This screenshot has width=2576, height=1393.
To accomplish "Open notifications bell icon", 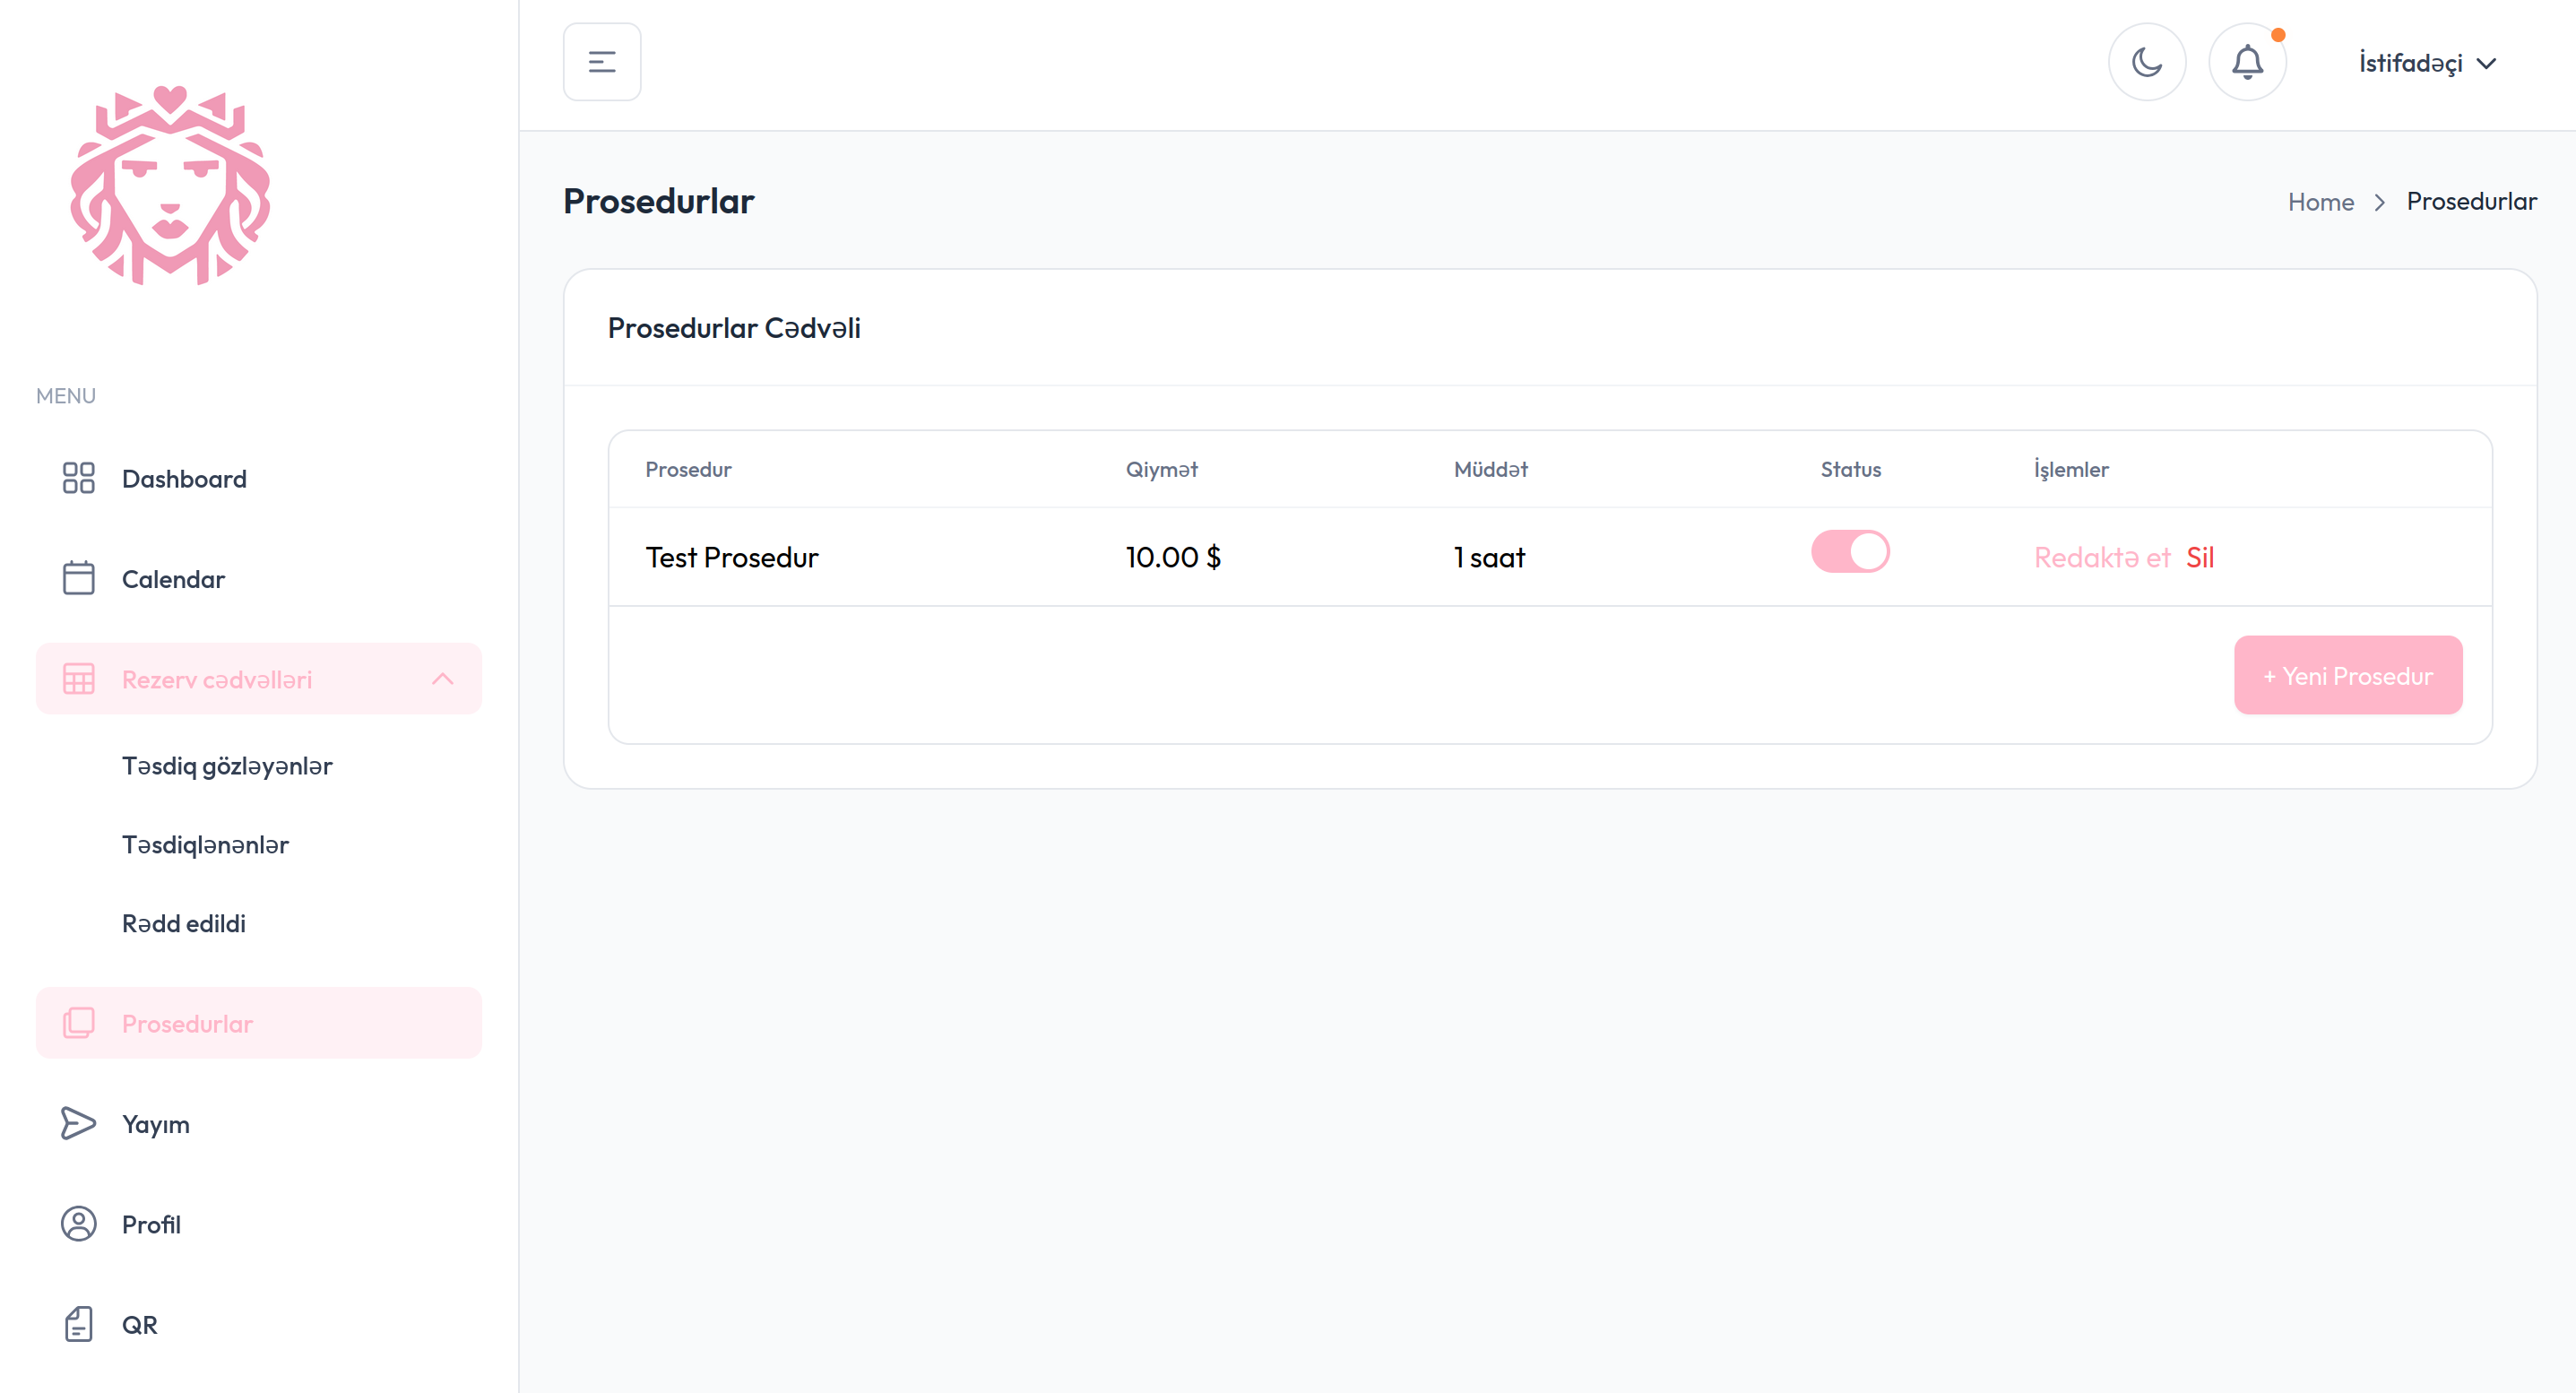I will pyautogui.click(x=2246, y=62).
